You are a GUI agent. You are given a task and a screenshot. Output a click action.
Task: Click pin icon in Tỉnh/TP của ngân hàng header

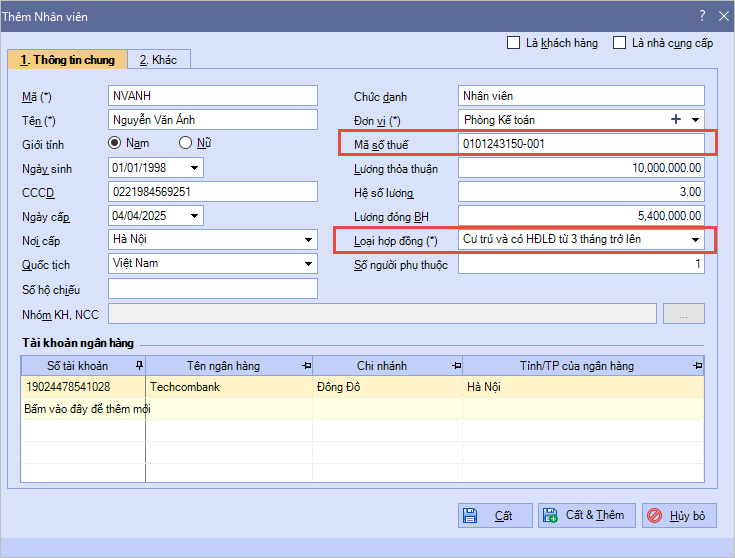(698, 366)
